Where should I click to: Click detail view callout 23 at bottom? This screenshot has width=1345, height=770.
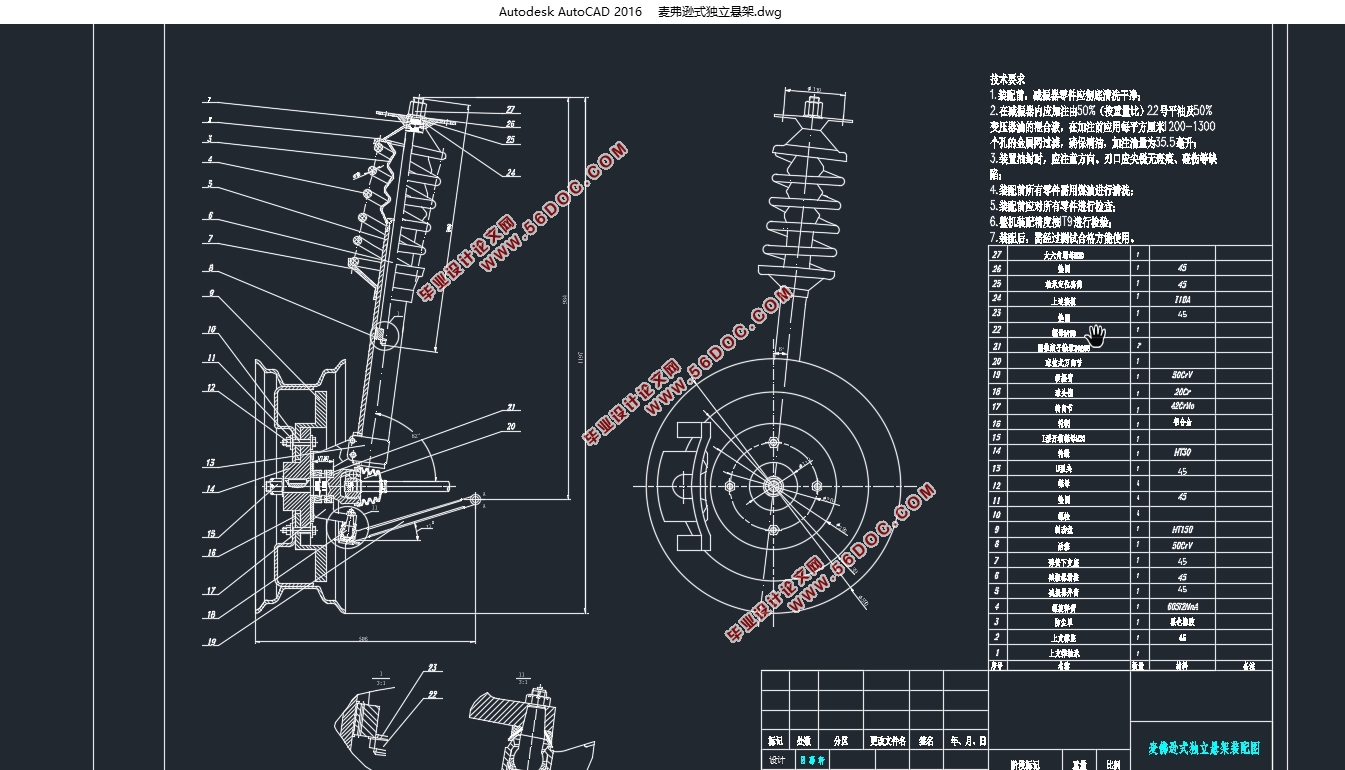pyautogui.click(x=433, y=667)
